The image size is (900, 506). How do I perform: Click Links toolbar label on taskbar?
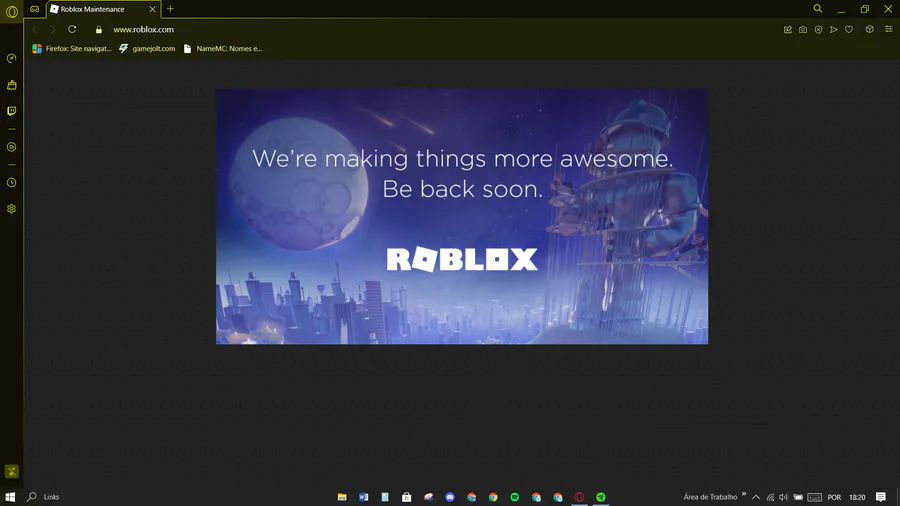[51, 497]
